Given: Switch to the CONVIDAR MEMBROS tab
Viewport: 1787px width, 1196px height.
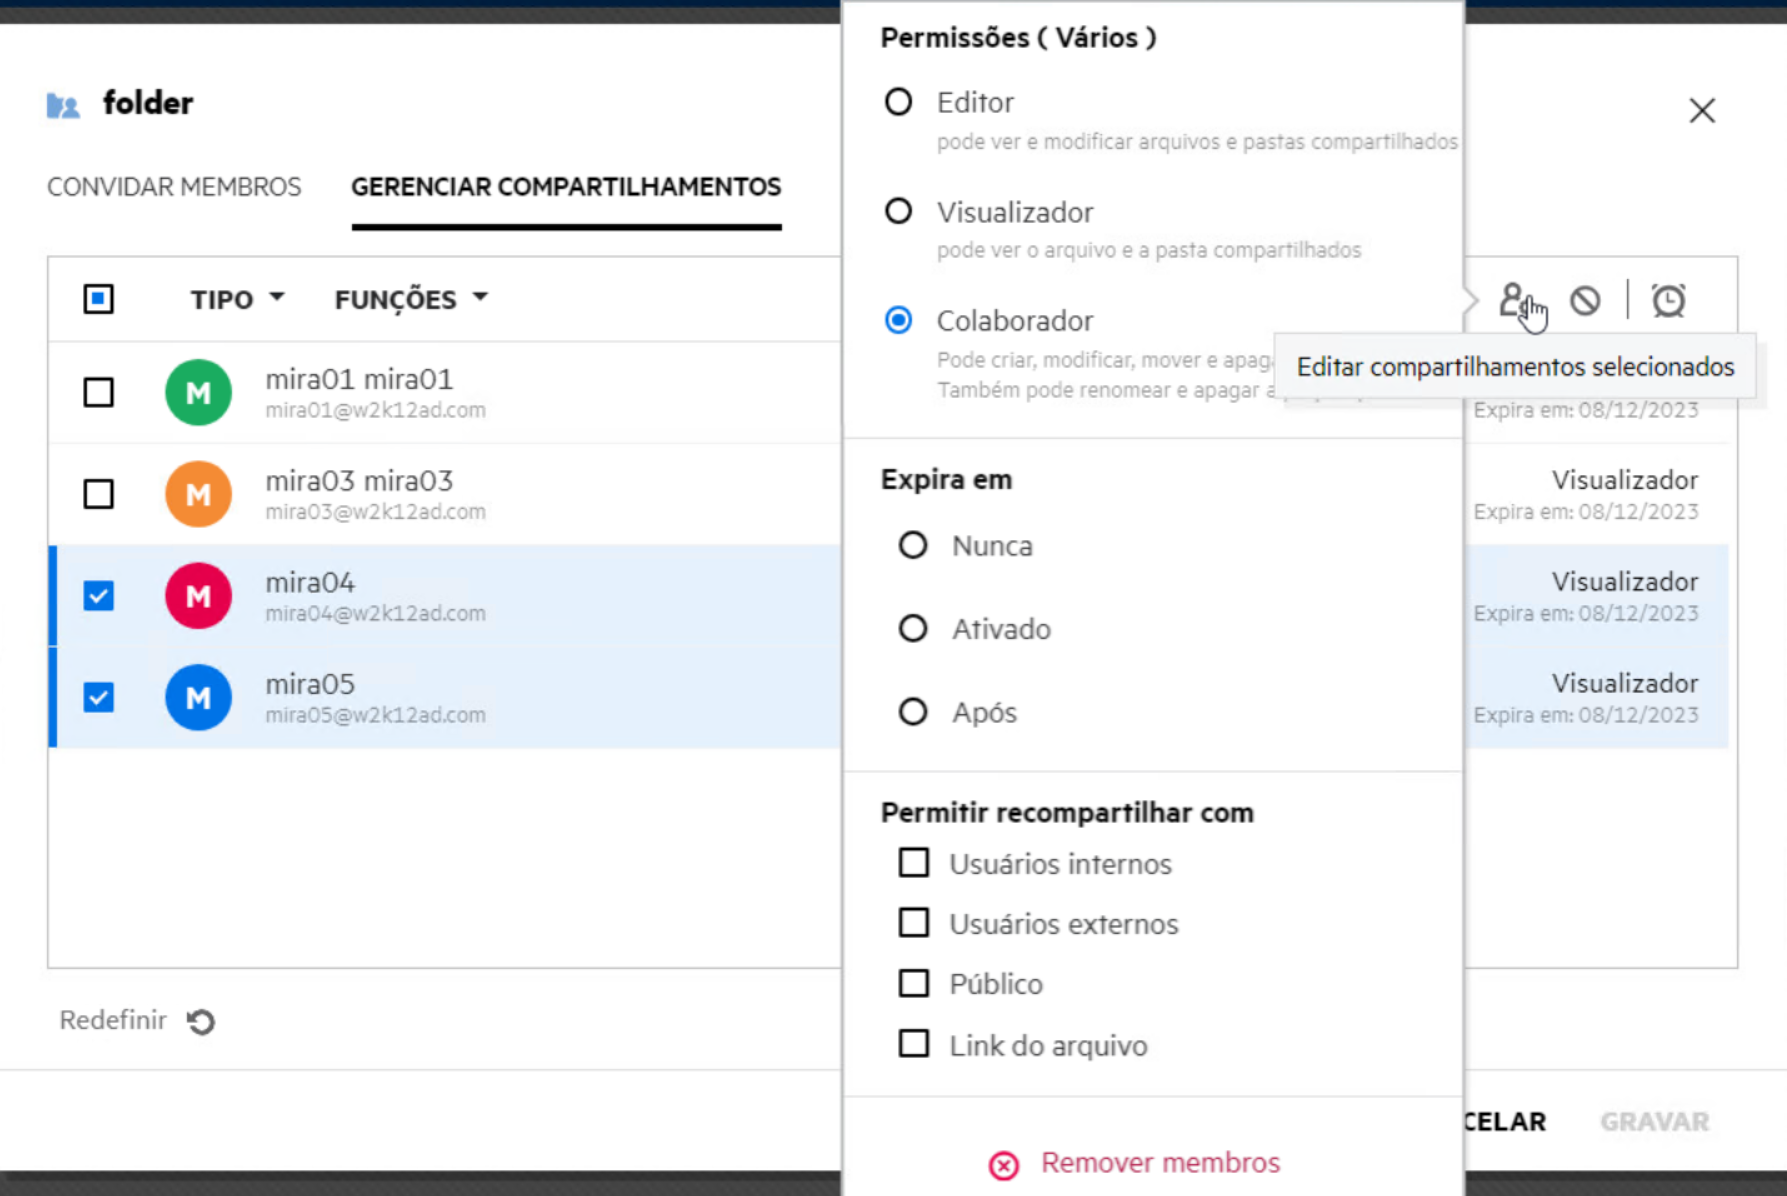Looking at the screenshot, I should pyautogui.click(x=174, y=187).
